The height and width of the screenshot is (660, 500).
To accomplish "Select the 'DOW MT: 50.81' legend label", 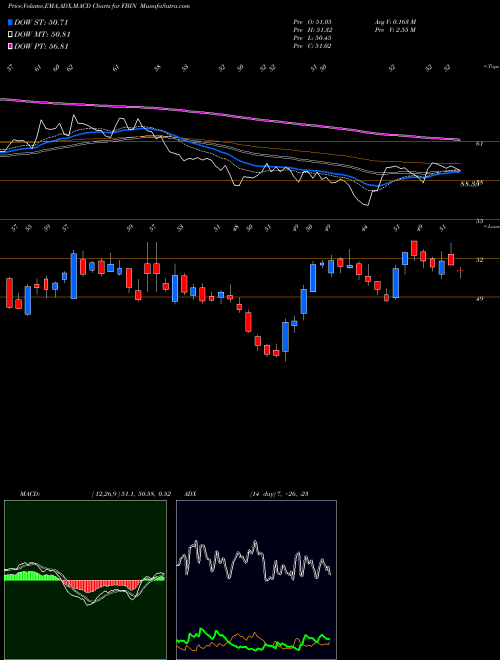I will 42,34.
